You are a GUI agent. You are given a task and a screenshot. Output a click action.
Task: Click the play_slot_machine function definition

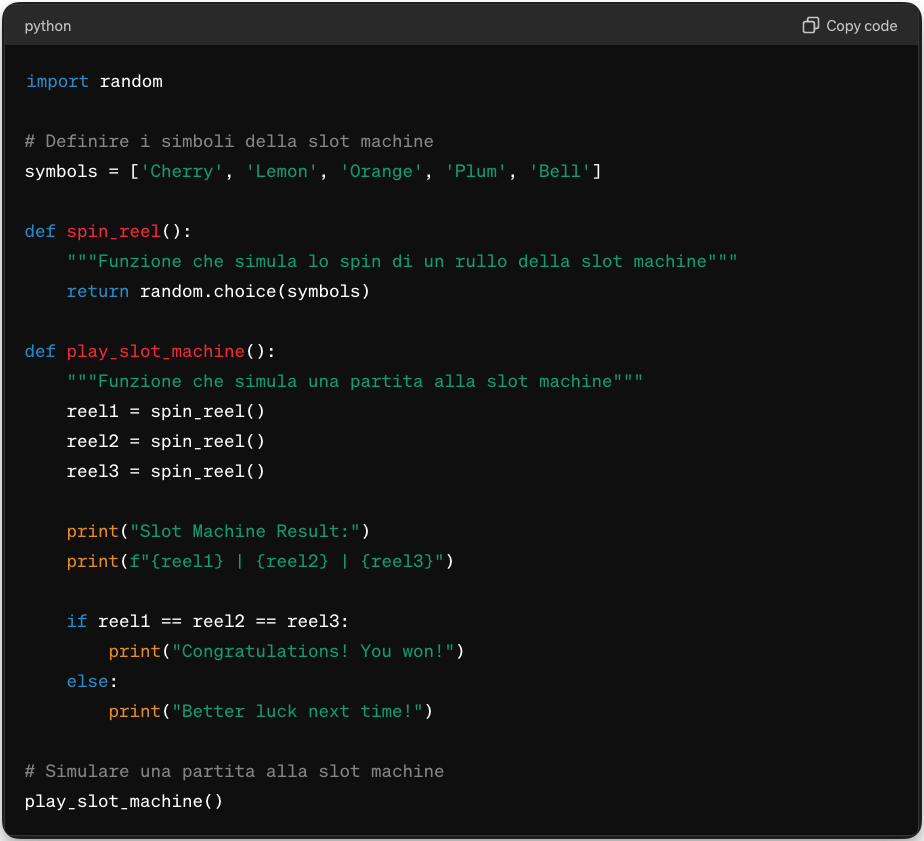click(x=155, y=351)
